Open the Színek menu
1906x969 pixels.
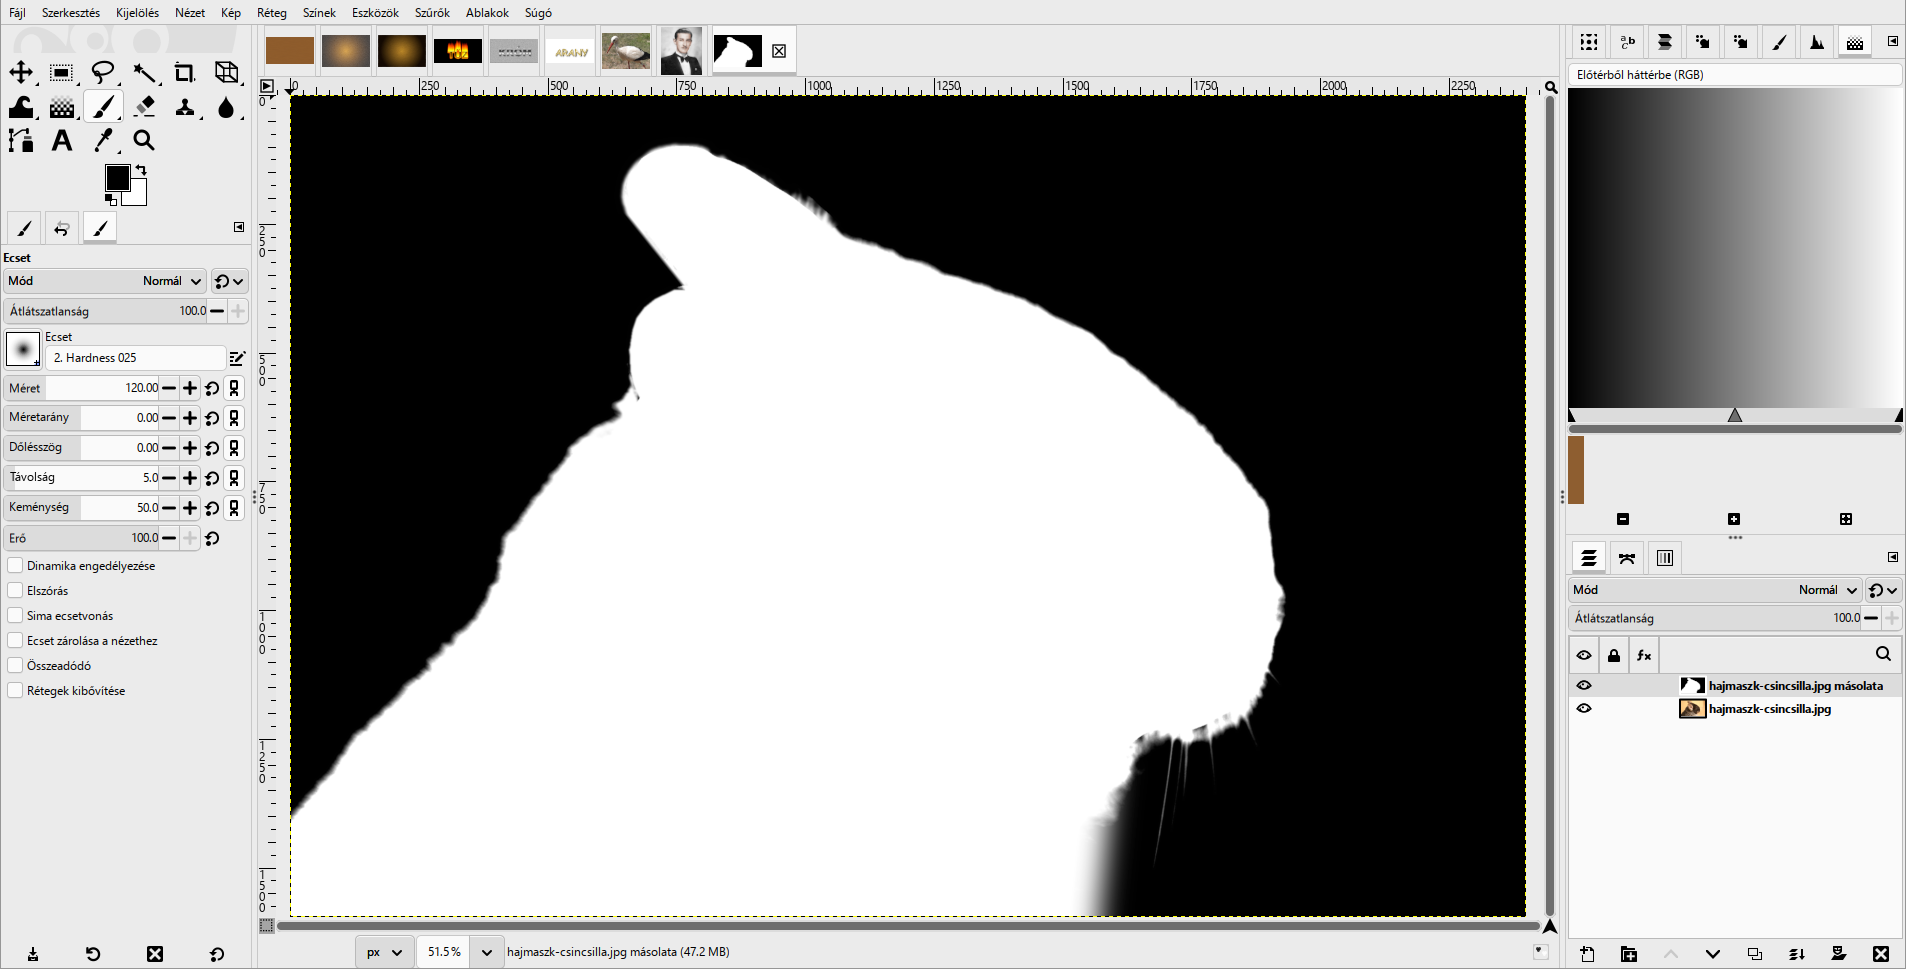point(319,13)
